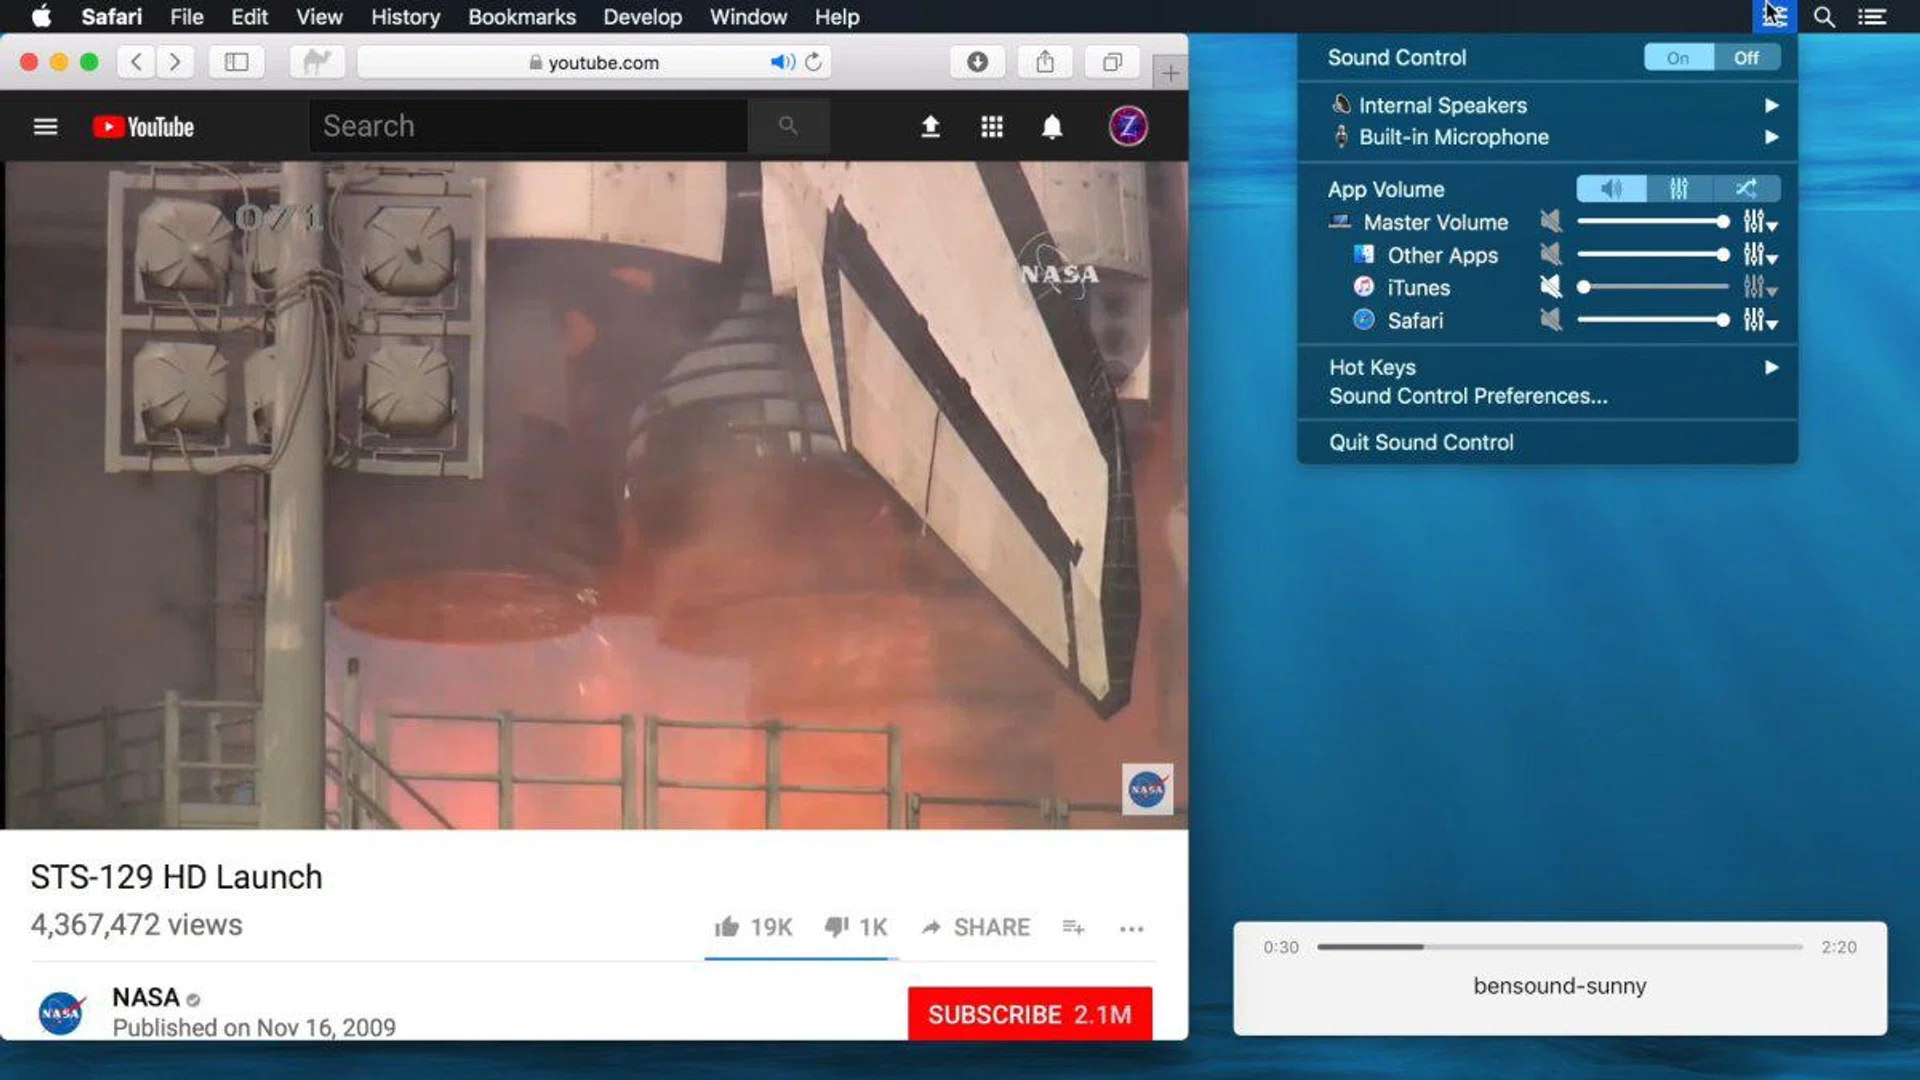The image size is (1920, 1080).
Task: Open the equalizer dropdown for Safari
Action: (1759, 321)
